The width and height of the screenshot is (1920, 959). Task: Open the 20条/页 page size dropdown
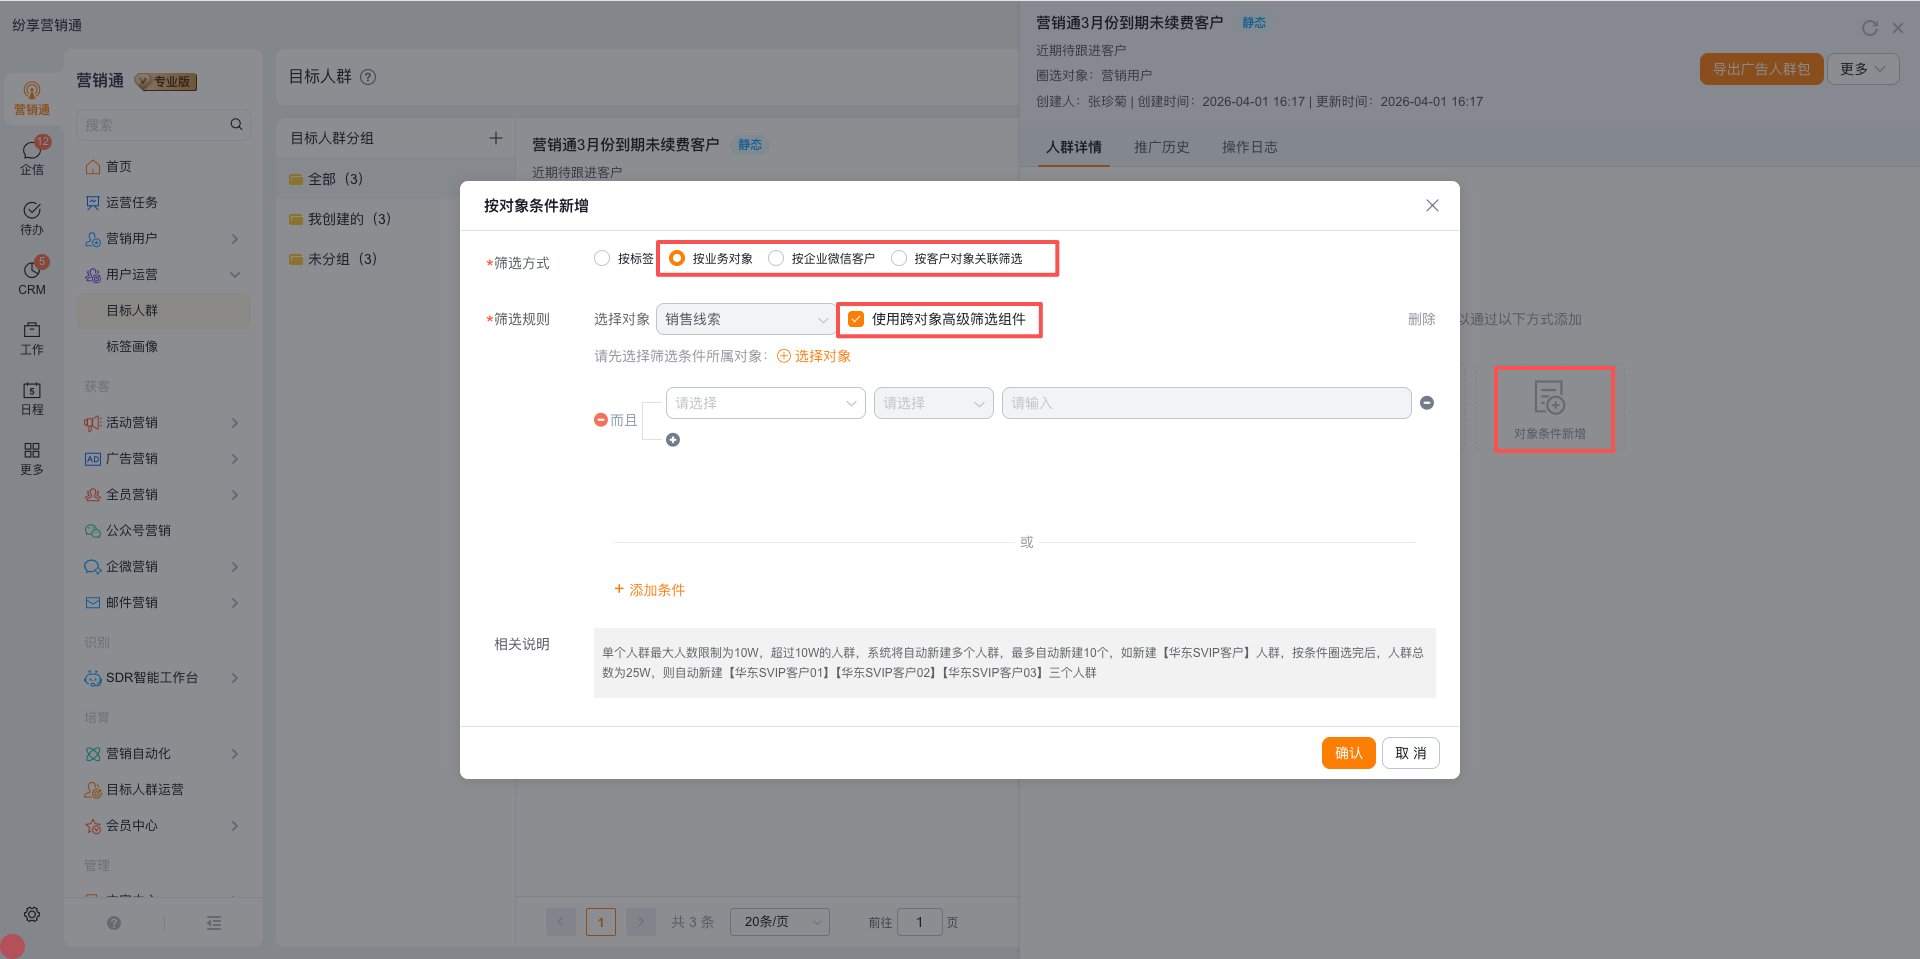tap(780, 922)
